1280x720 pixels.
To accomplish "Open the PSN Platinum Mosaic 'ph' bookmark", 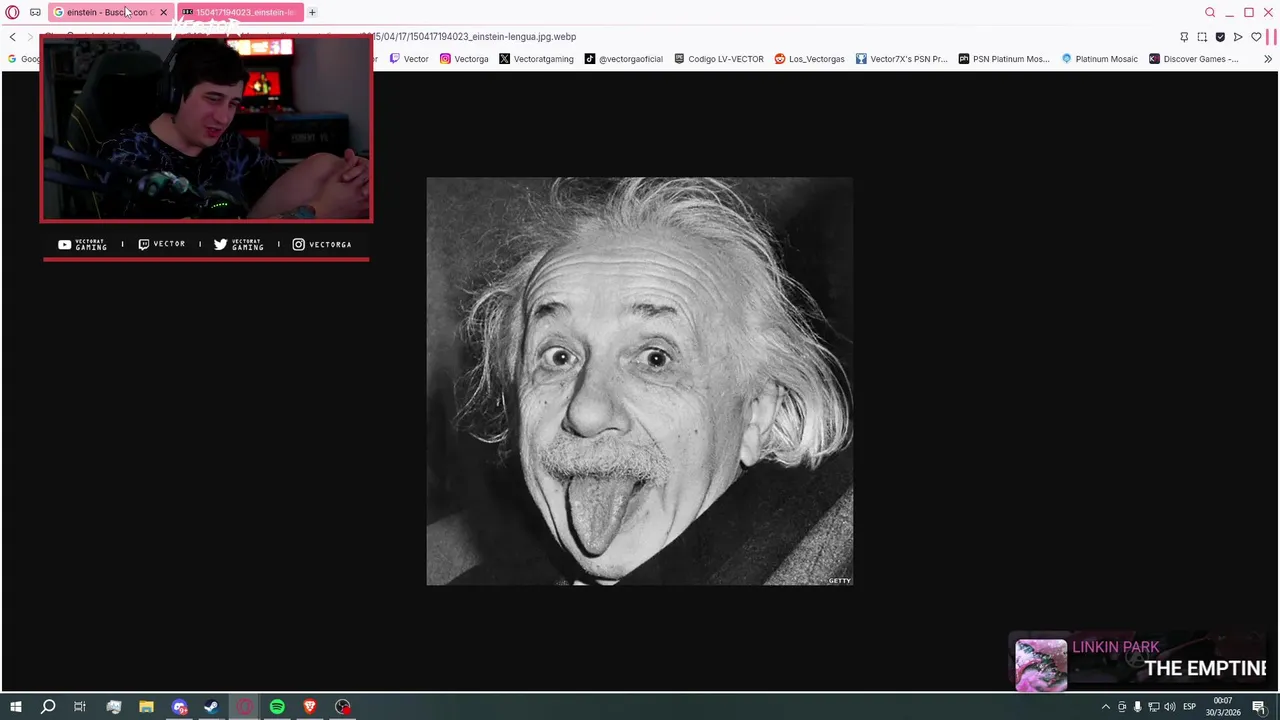I will (x=1004, y=59).
